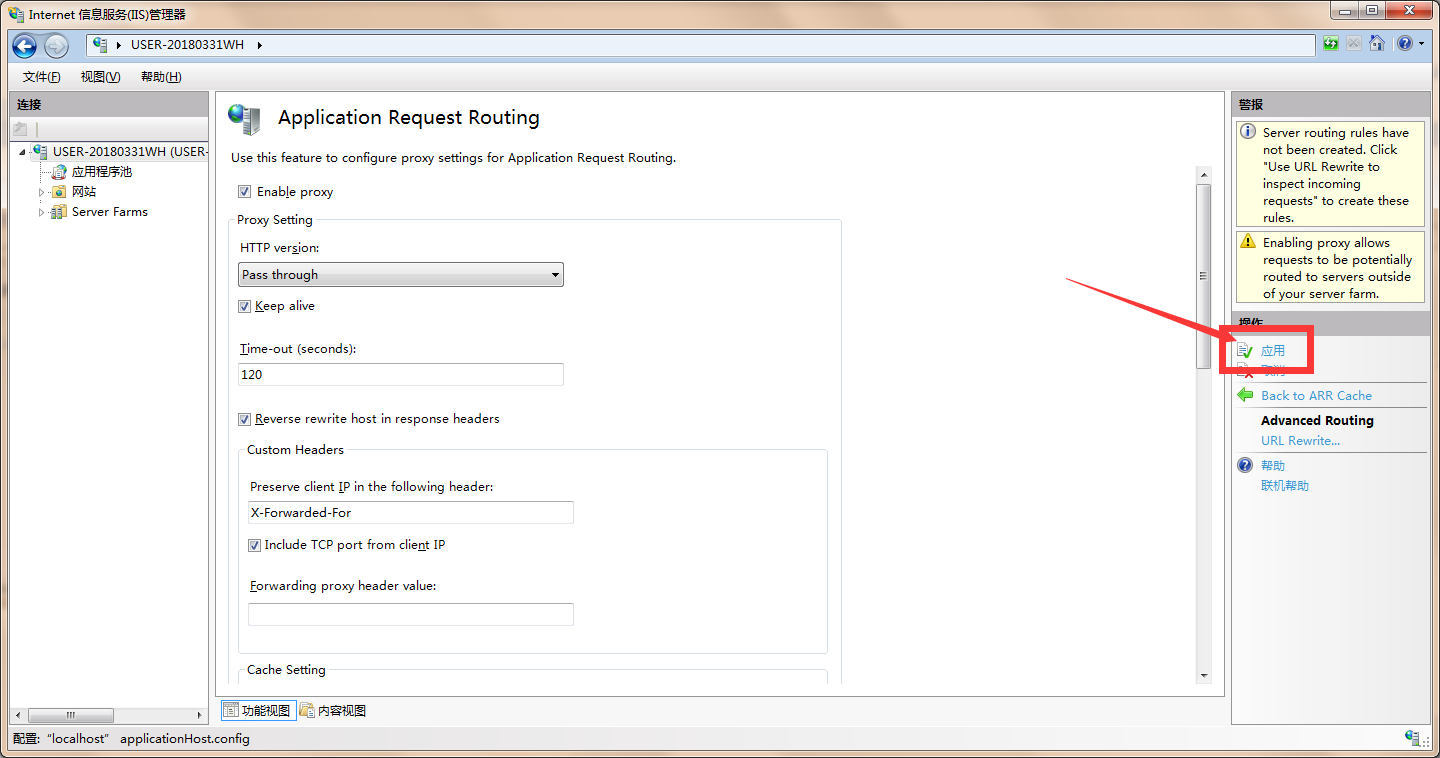Image resolution: width=1440 pixels, height=758 pixels.
Task: Click the 联机帮助 online help link
Action: tap(1285, 486)
